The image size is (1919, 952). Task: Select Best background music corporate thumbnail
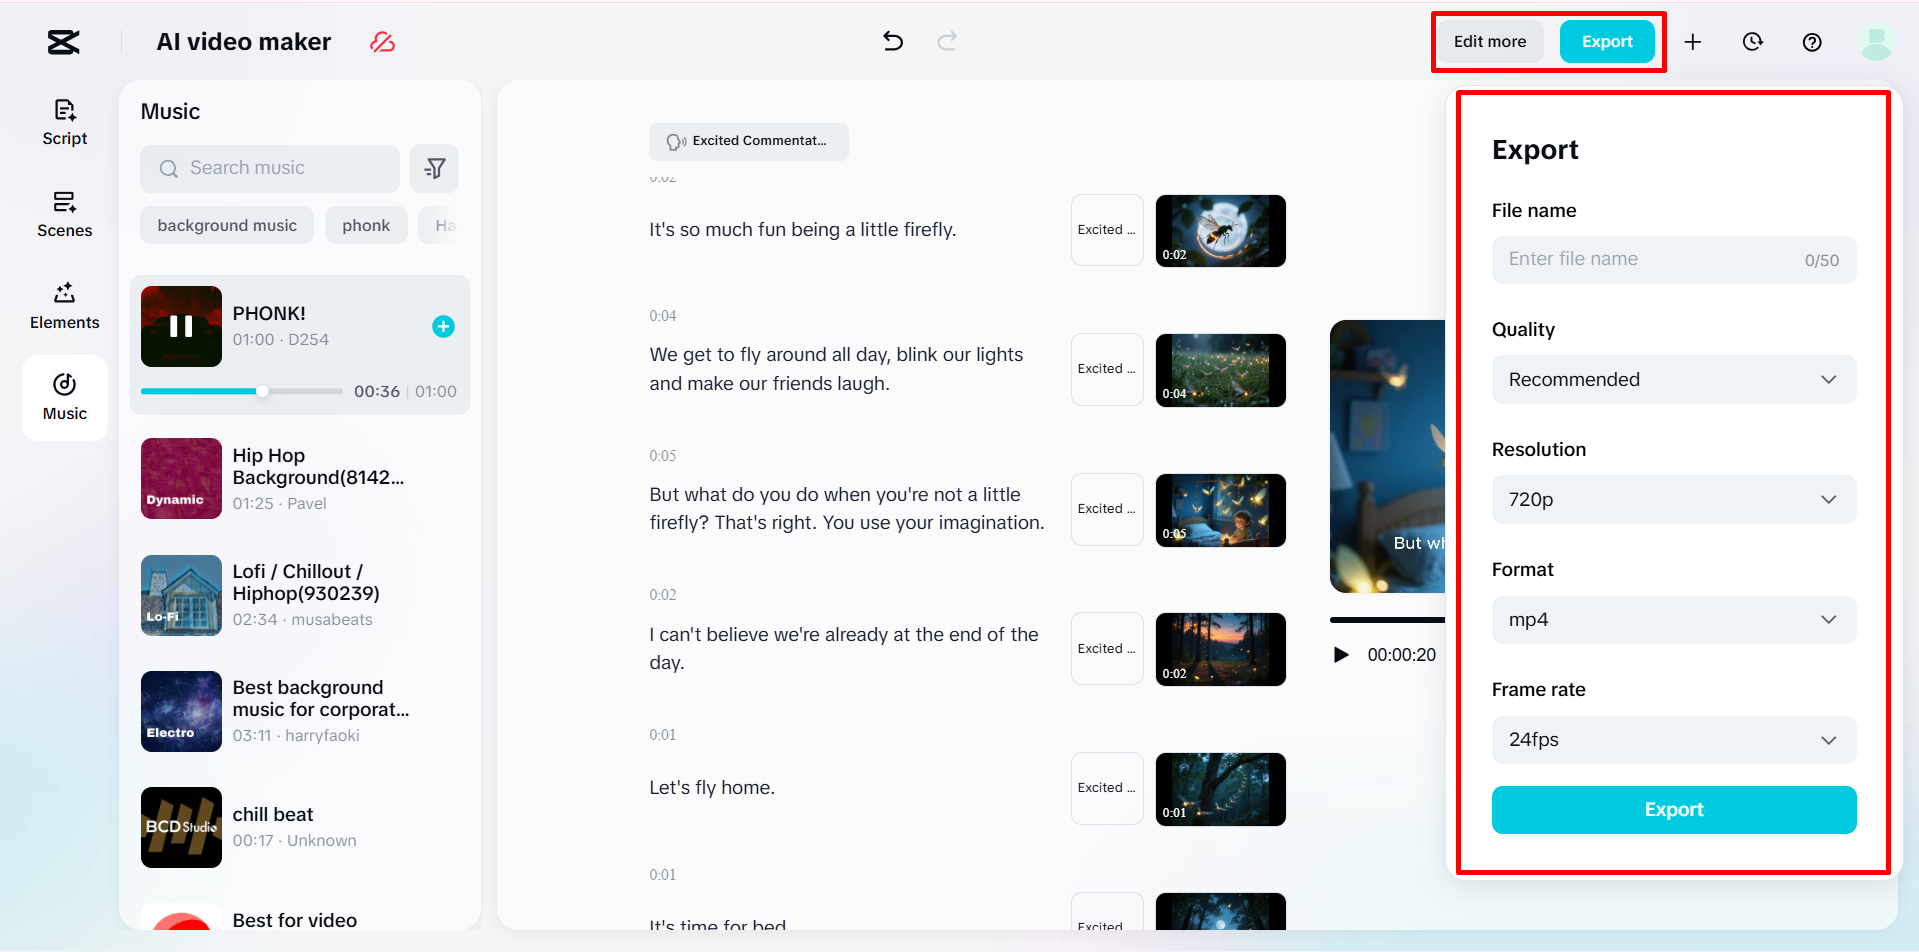[x=181, y=711]
